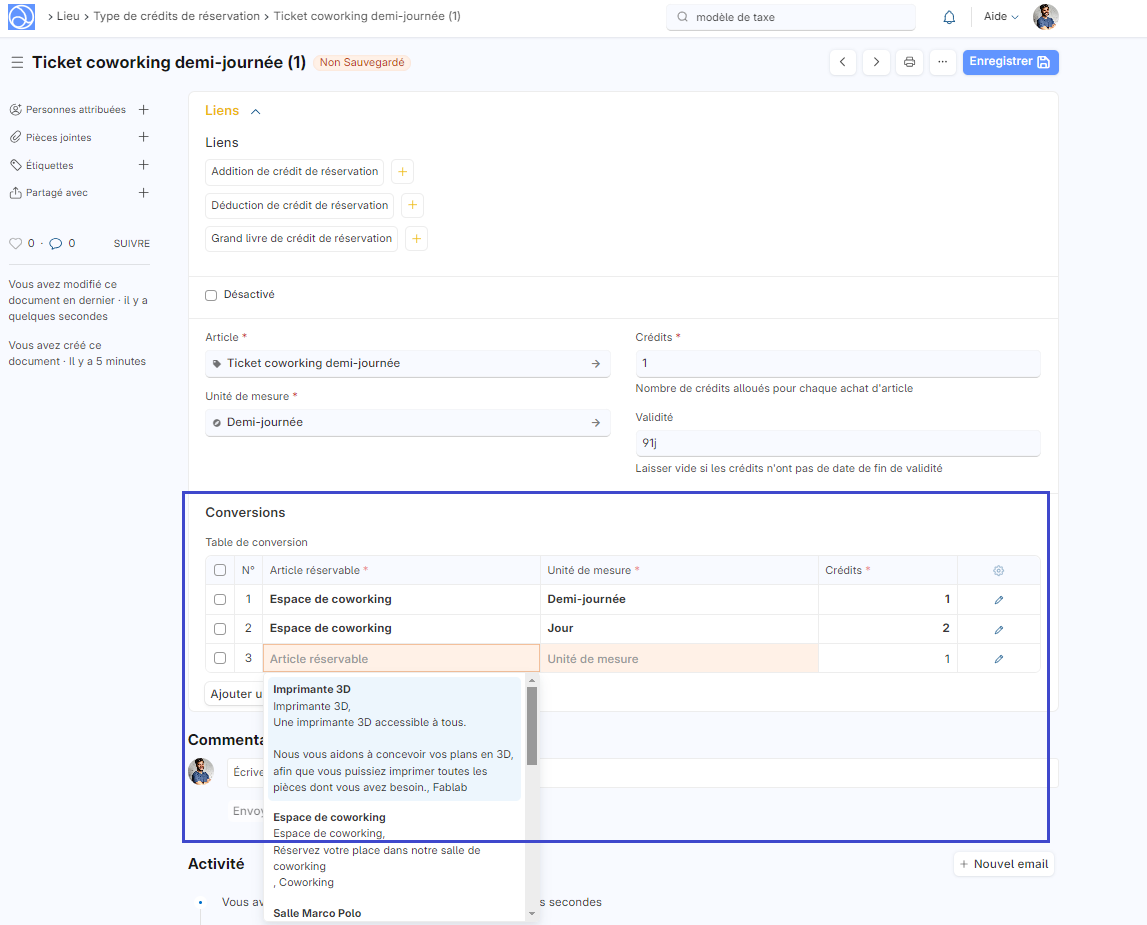
Task: Click the sidebar hamburger toggle icon
Action: click(x=17, y=63)
